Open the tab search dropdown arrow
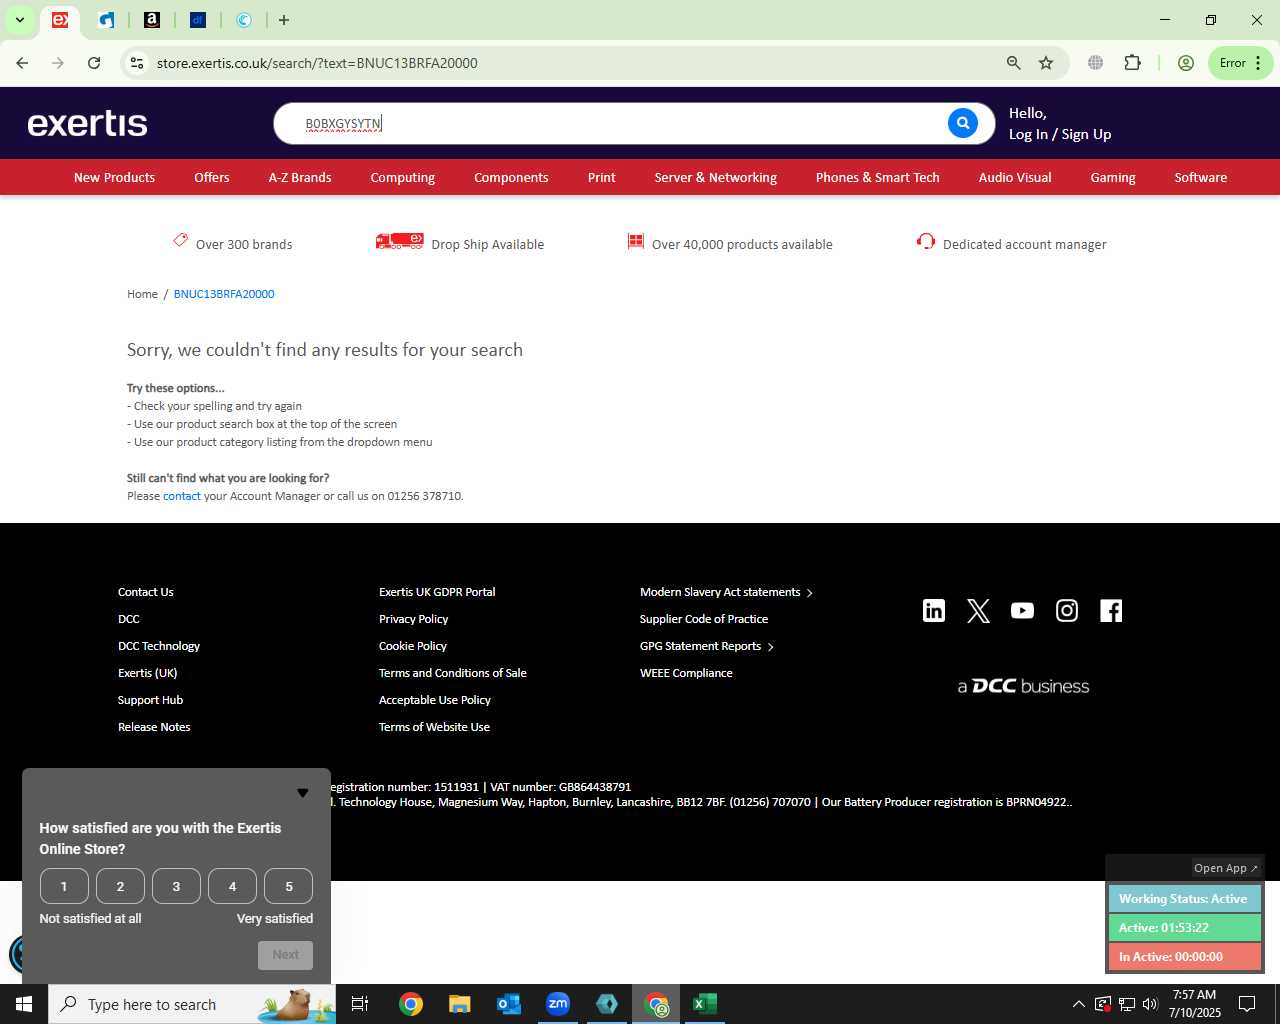Image resolution: width=1280 pixels, height=1024 pixels. 19,20
